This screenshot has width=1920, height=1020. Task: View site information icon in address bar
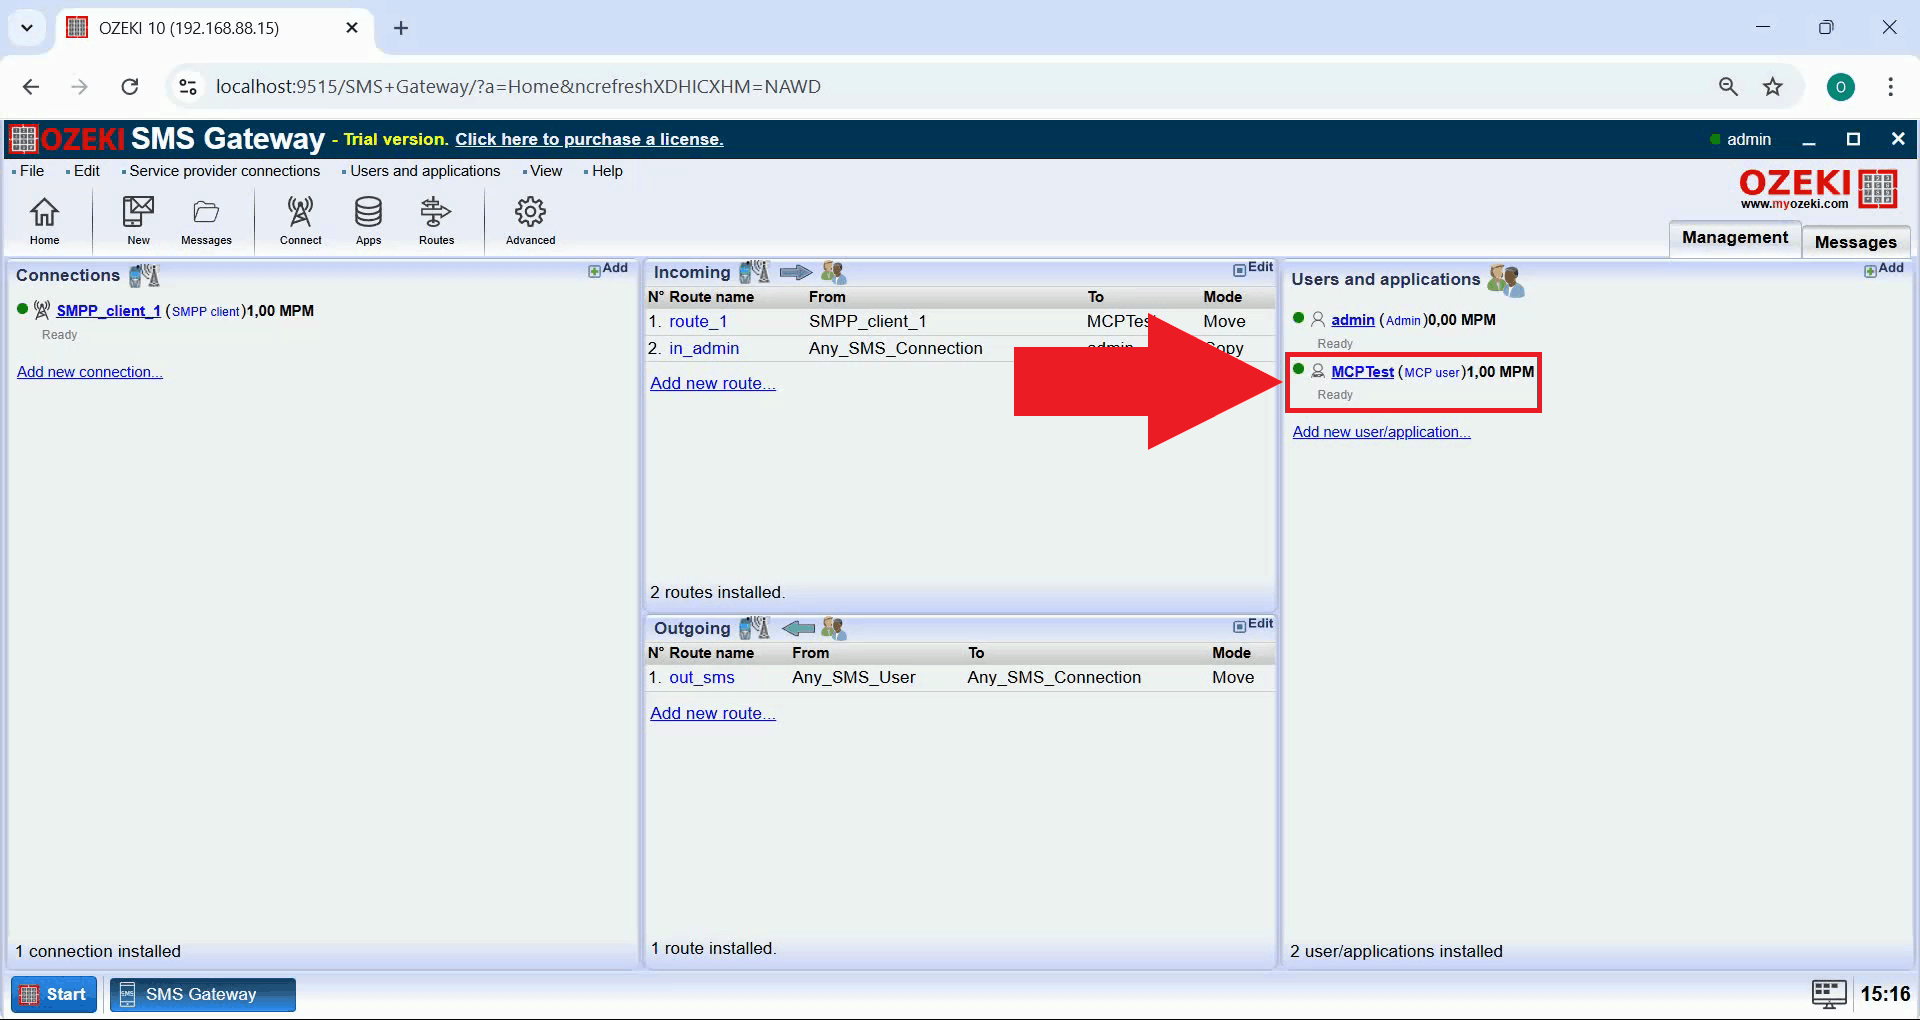tap(188, 87)
